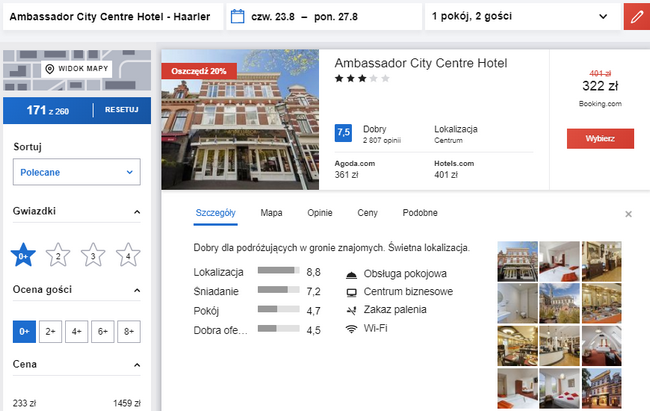Image resolution: width=650 pixels, height=411 pixels.
Task: Select guest rating 4+ filter
Action: click(76, 331)
